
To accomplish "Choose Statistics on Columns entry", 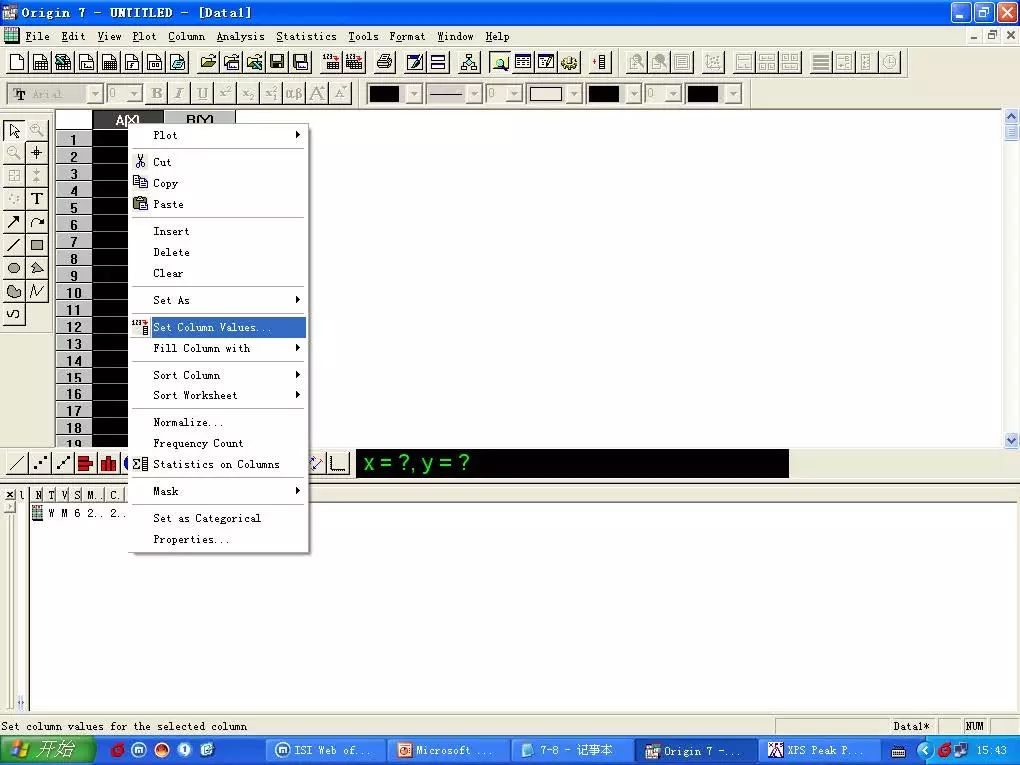I will [x=219, y=464].
